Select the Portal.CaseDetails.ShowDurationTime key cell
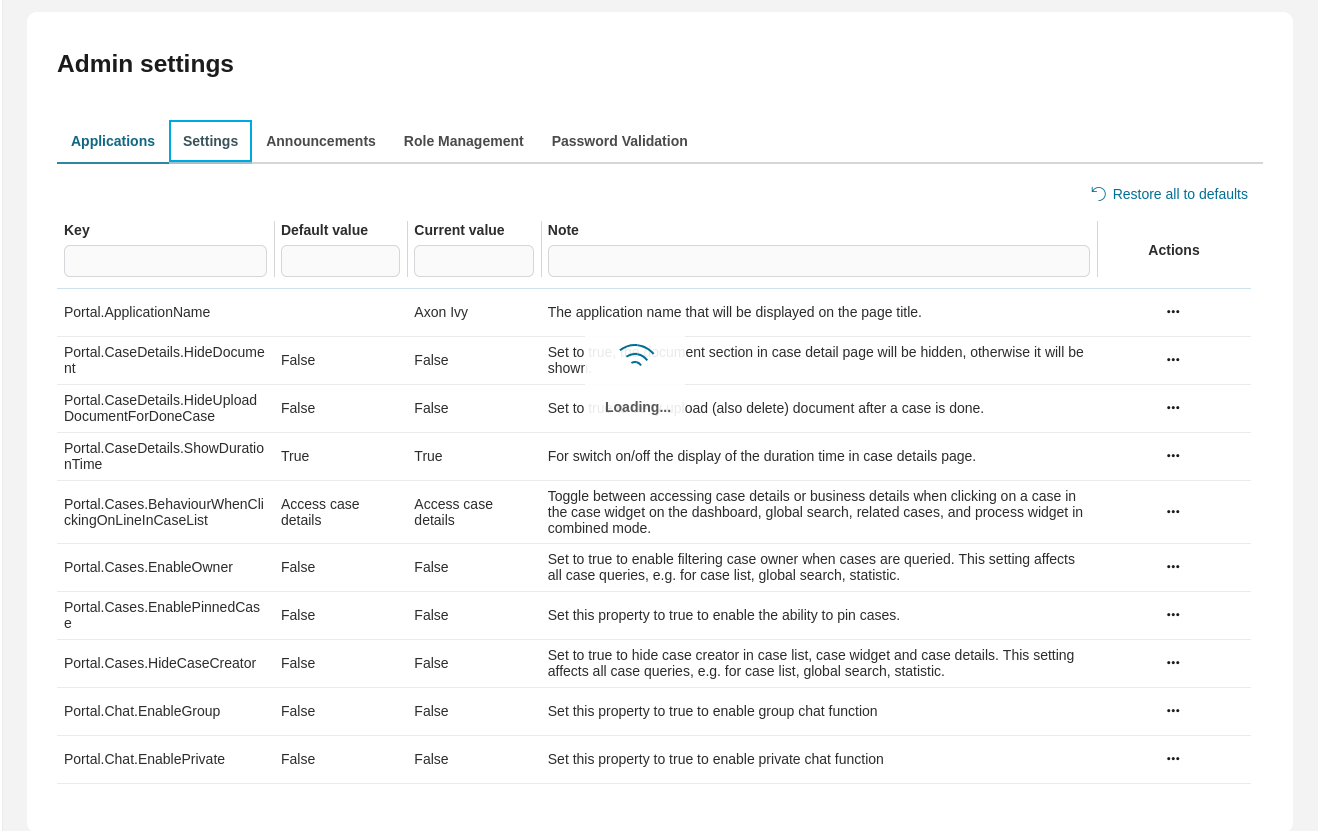Image resolution: width=1318 pixels, height=831 pixels. tap(164, 456)
